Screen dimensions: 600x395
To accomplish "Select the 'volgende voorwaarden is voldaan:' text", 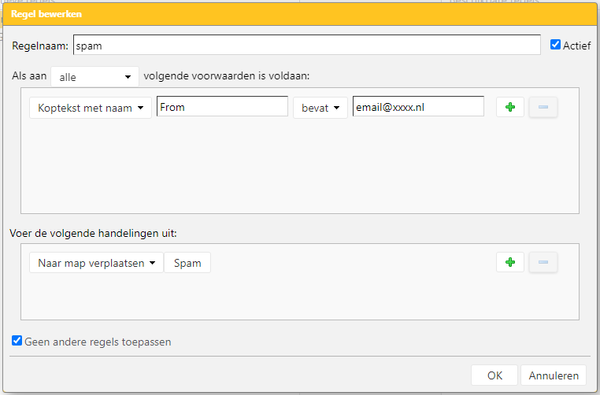I will tap(227, 76).
